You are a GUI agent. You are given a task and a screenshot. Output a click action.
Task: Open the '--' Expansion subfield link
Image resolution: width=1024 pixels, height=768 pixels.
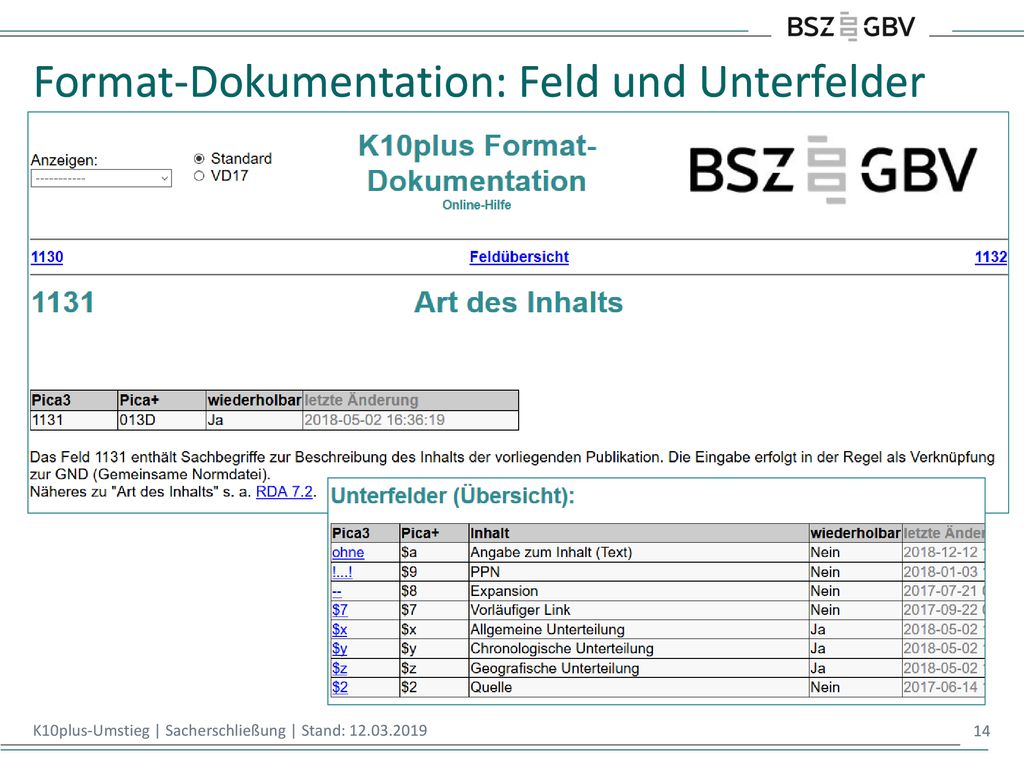[337, 591]
